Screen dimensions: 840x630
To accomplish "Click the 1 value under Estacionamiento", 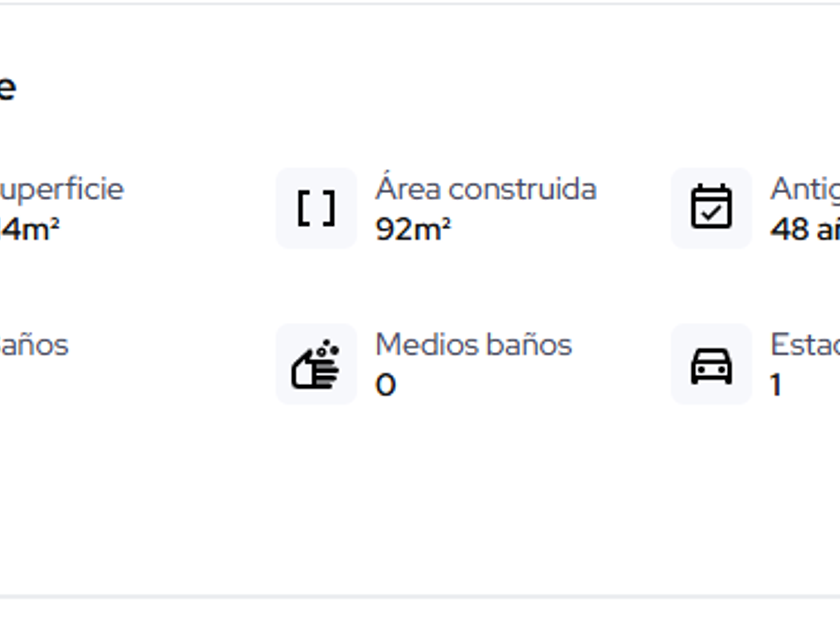I will (776, 385).
